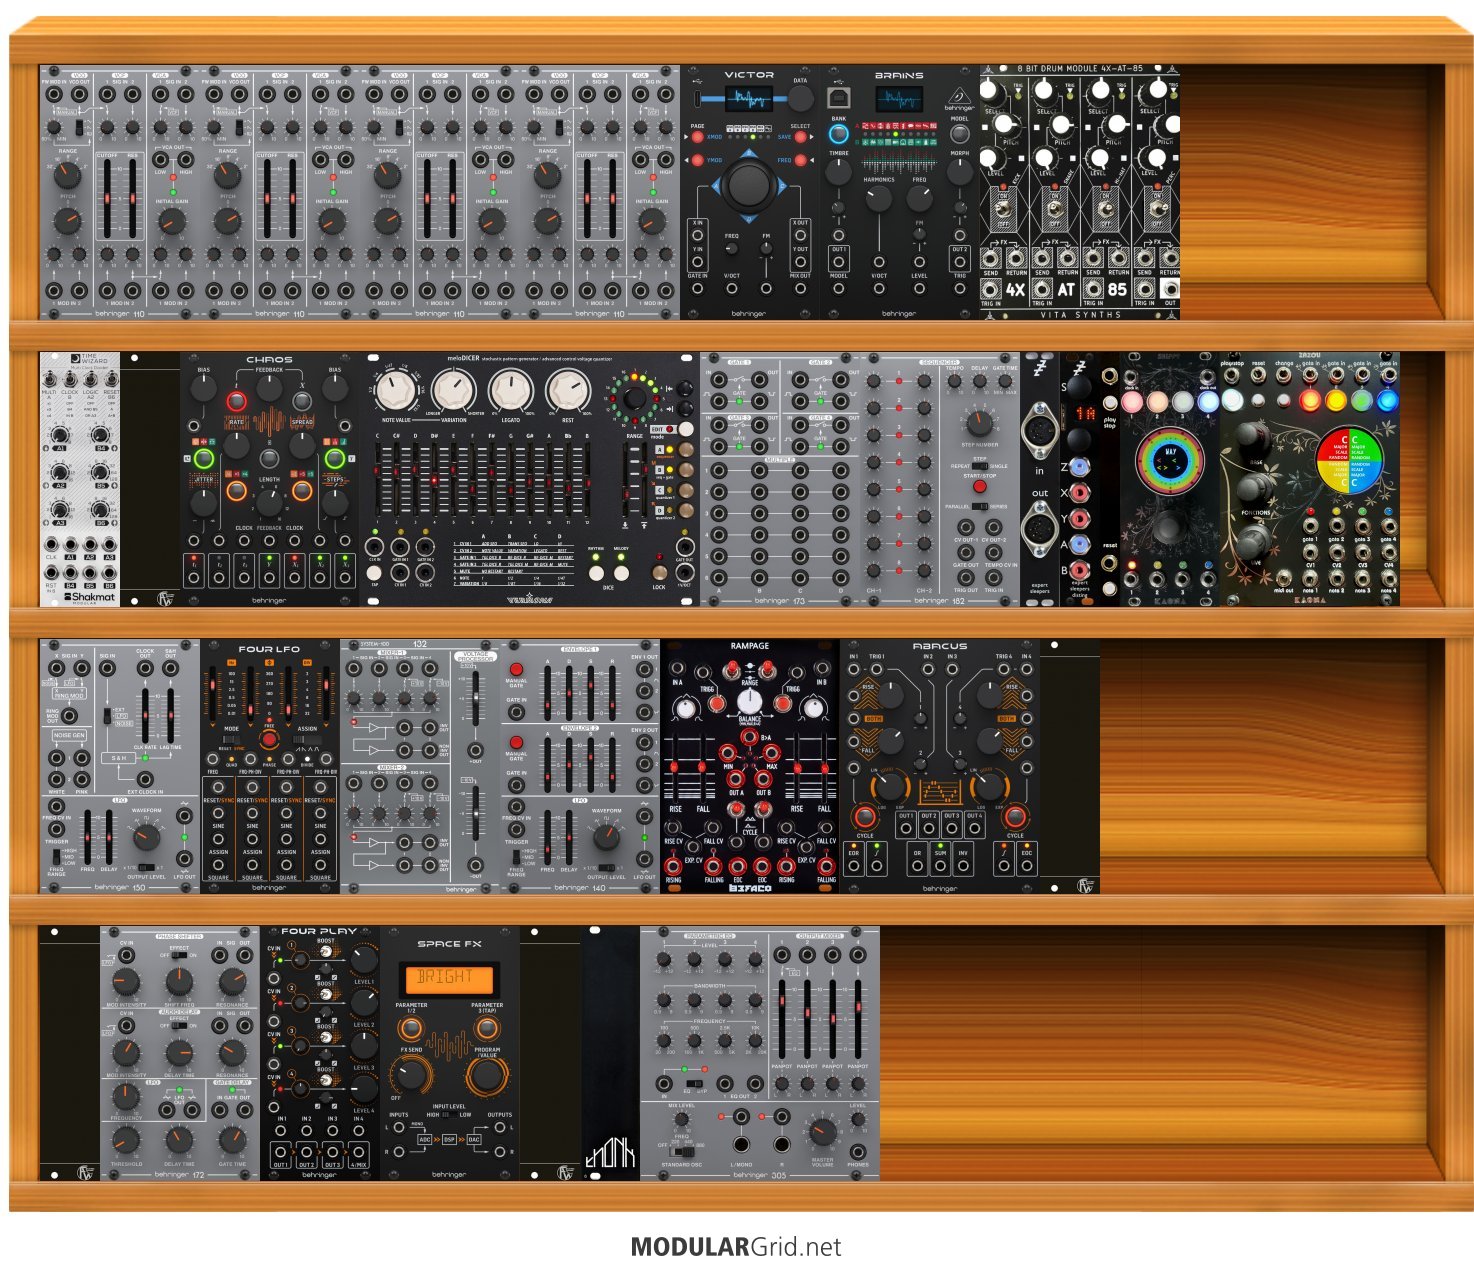Click the LEVEL 1 knob on Four Play
1474x1268 pixels.
tap(364, 960)
